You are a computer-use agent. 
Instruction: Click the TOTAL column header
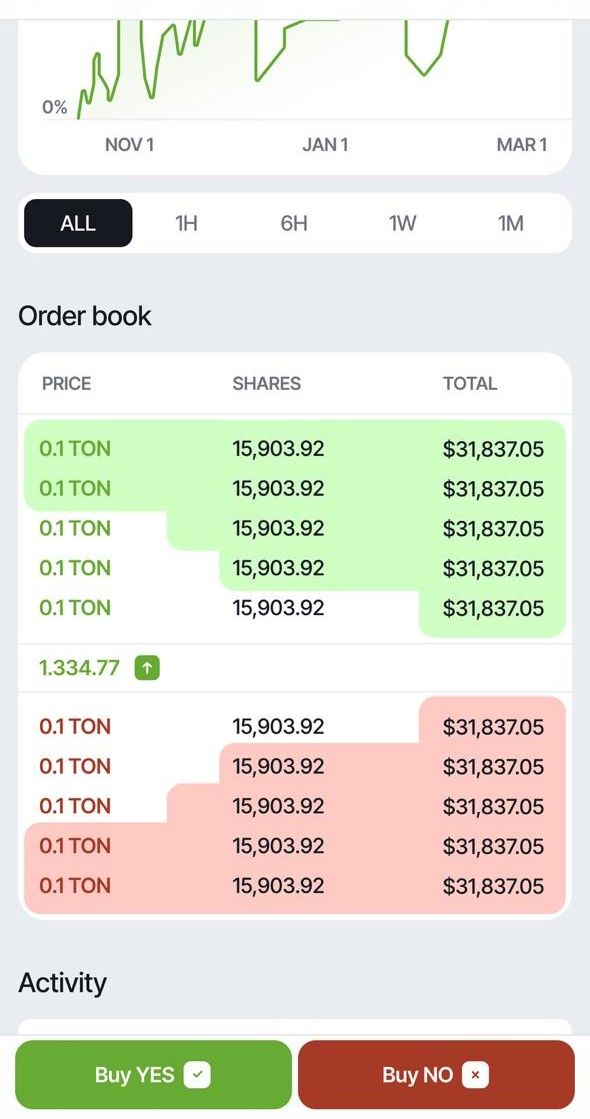pos(470,383)
